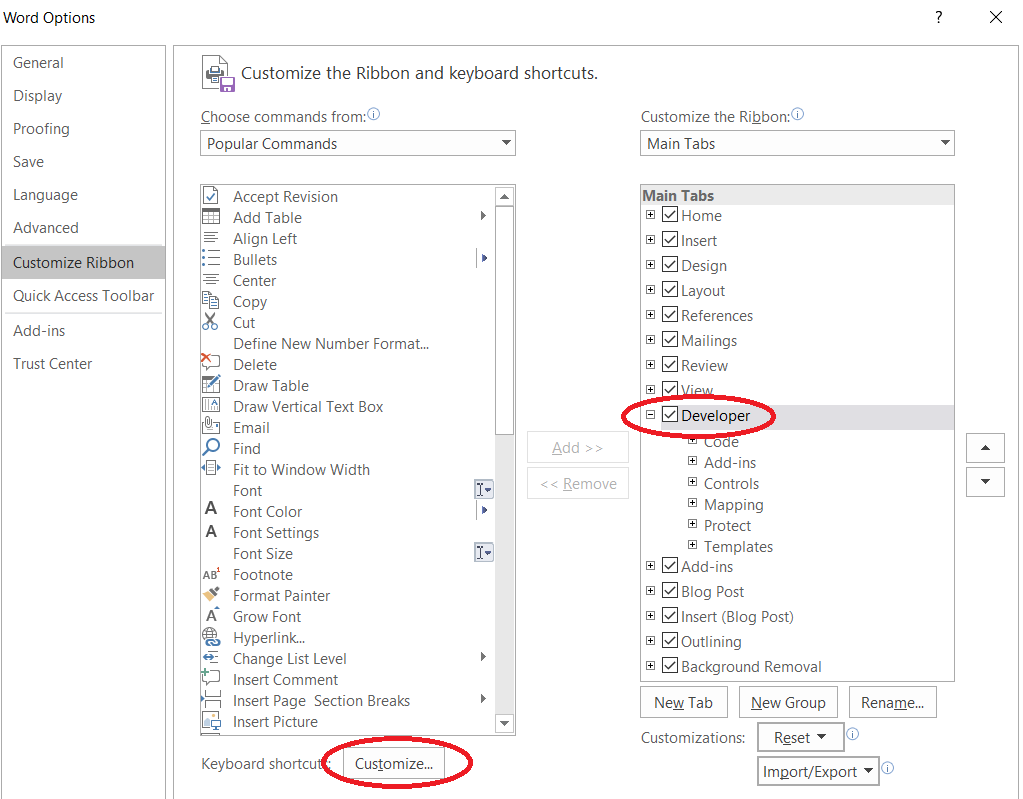The width and height of the screenshot is (1023, 799).
Task: Click the Rename button
Action: click(x=893, y=702)
